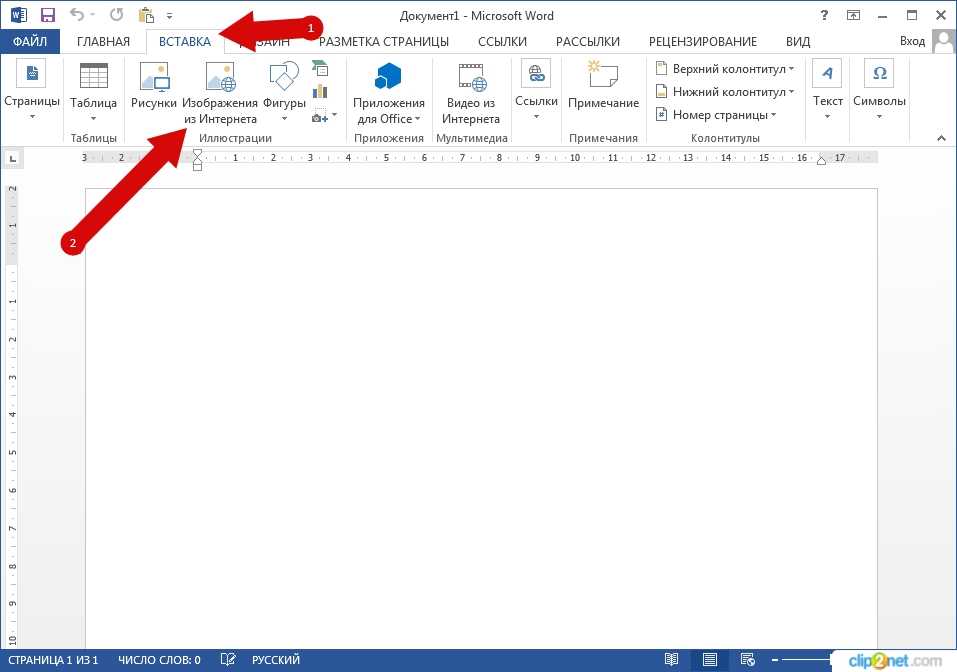The width and height of the screenshot is (957, 672).
Task: Repeat the last action with the circular arrow icon
Action: 117,14
